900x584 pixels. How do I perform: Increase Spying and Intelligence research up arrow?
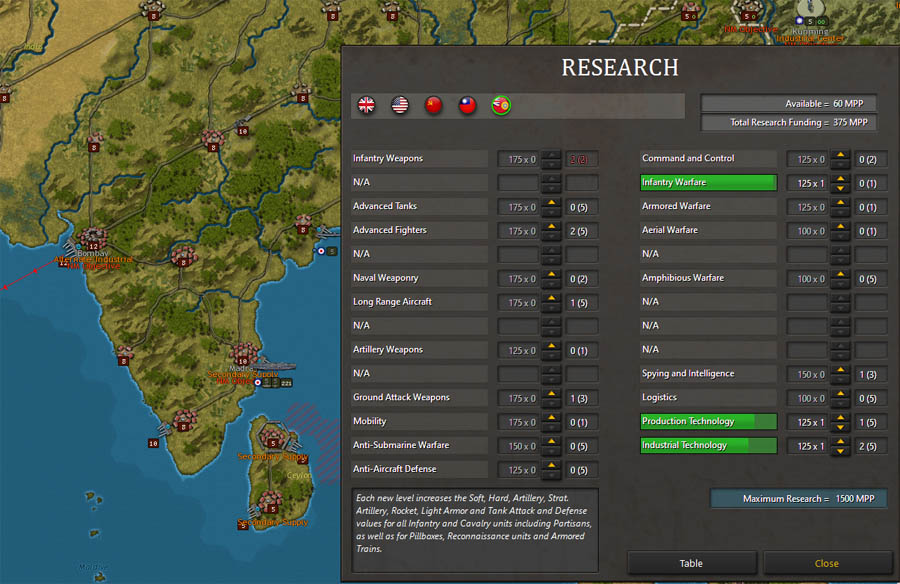(840, 370)
